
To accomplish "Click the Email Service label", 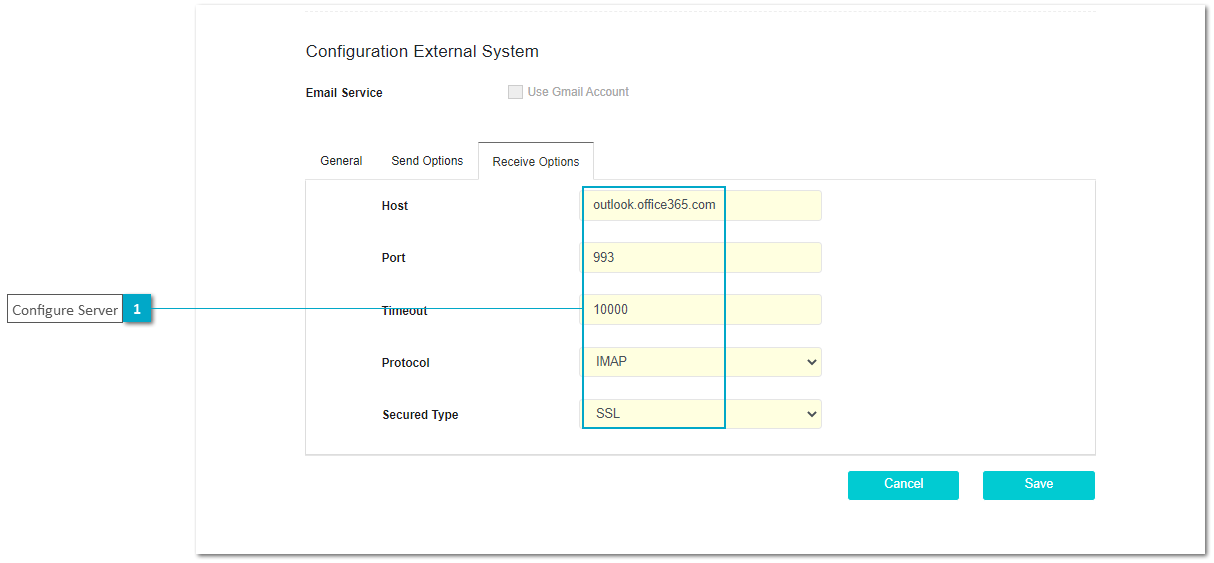I will coord(344,93).
